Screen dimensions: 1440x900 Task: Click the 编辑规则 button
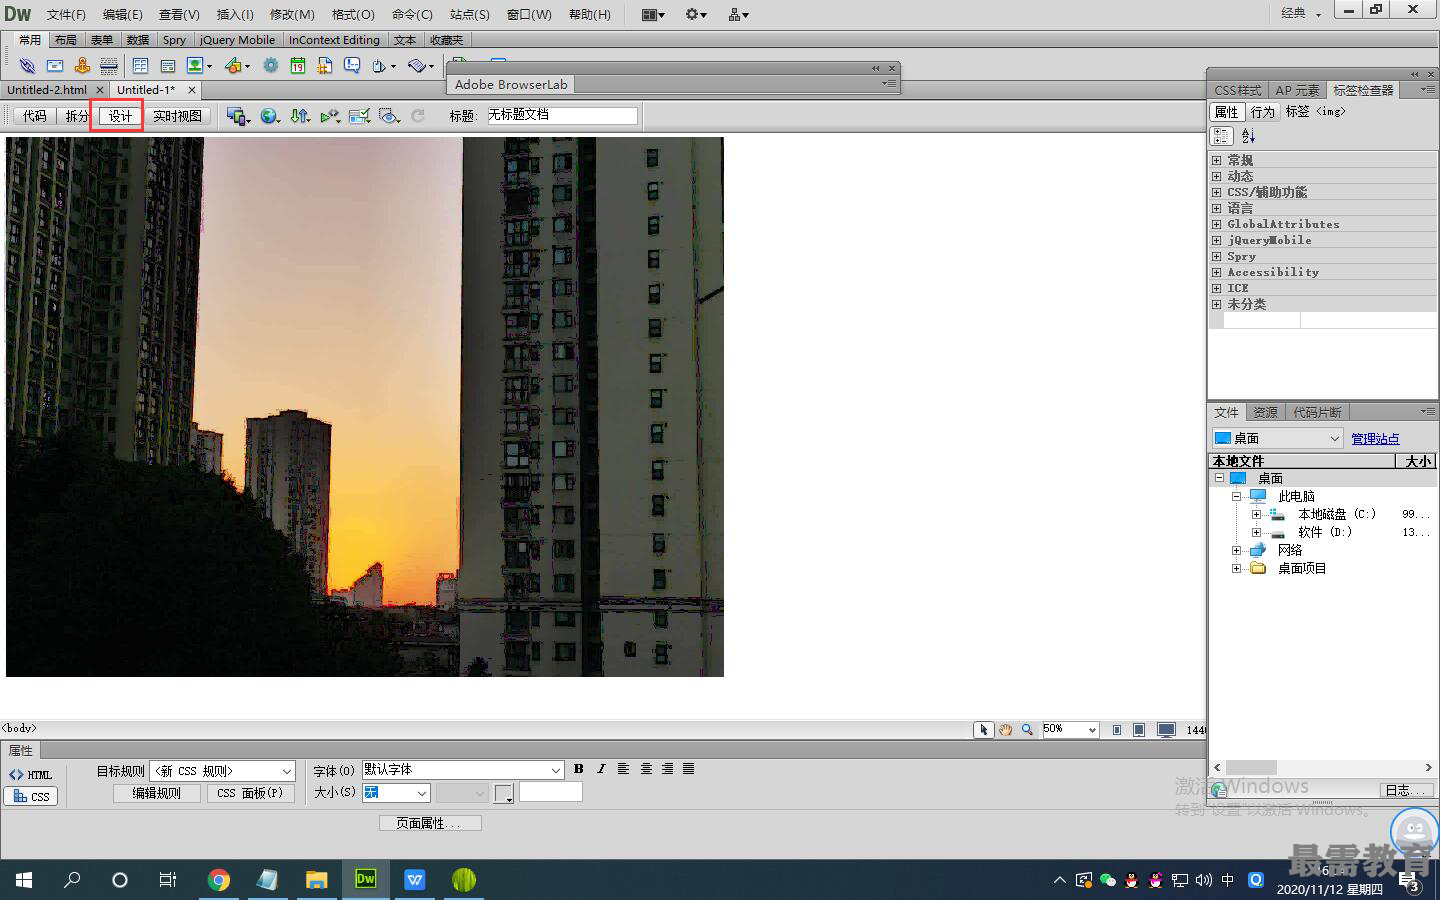point(156,793)
